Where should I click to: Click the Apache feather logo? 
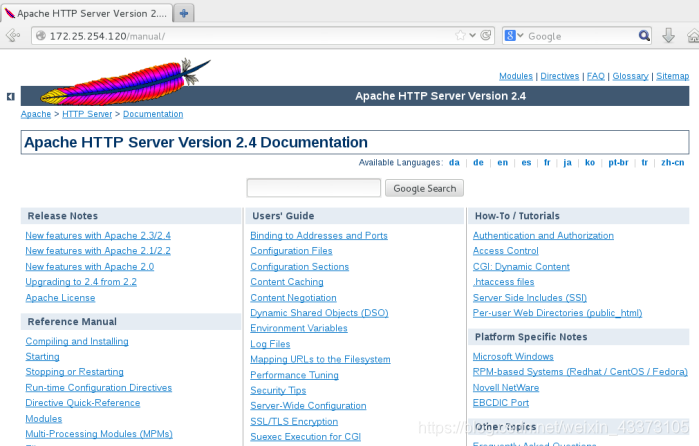click(125, 81)
